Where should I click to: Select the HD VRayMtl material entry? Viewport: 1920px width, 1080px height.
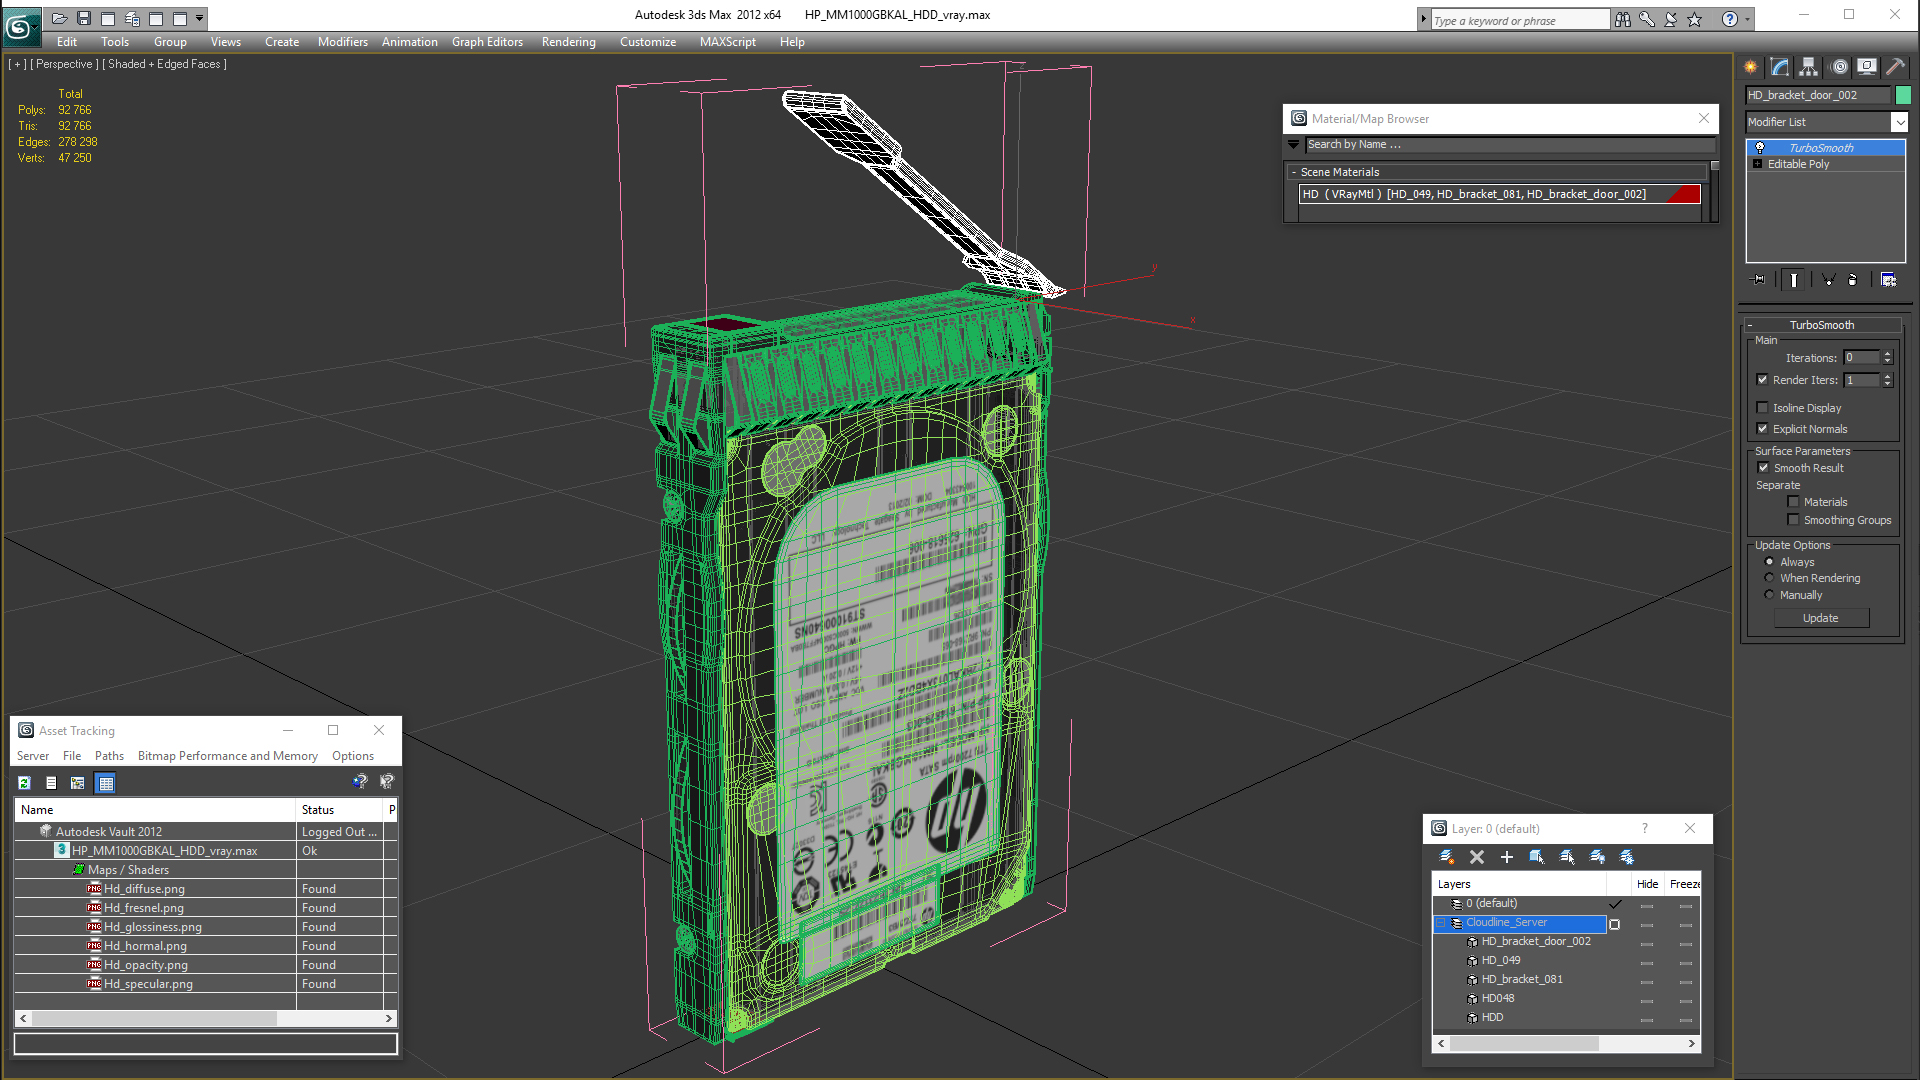click(x=1499, y=194)
